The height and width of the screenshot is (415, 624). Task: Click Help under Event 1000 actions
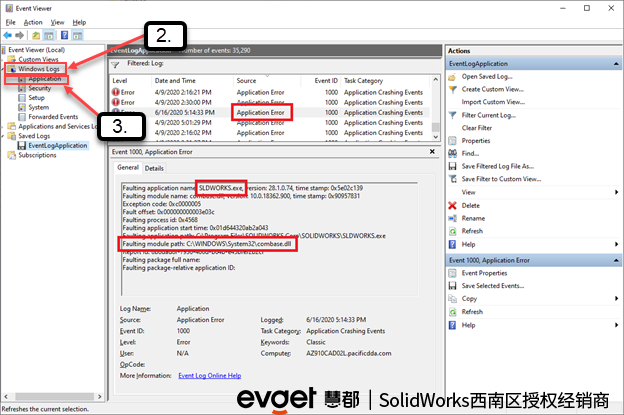click(468, 325)
